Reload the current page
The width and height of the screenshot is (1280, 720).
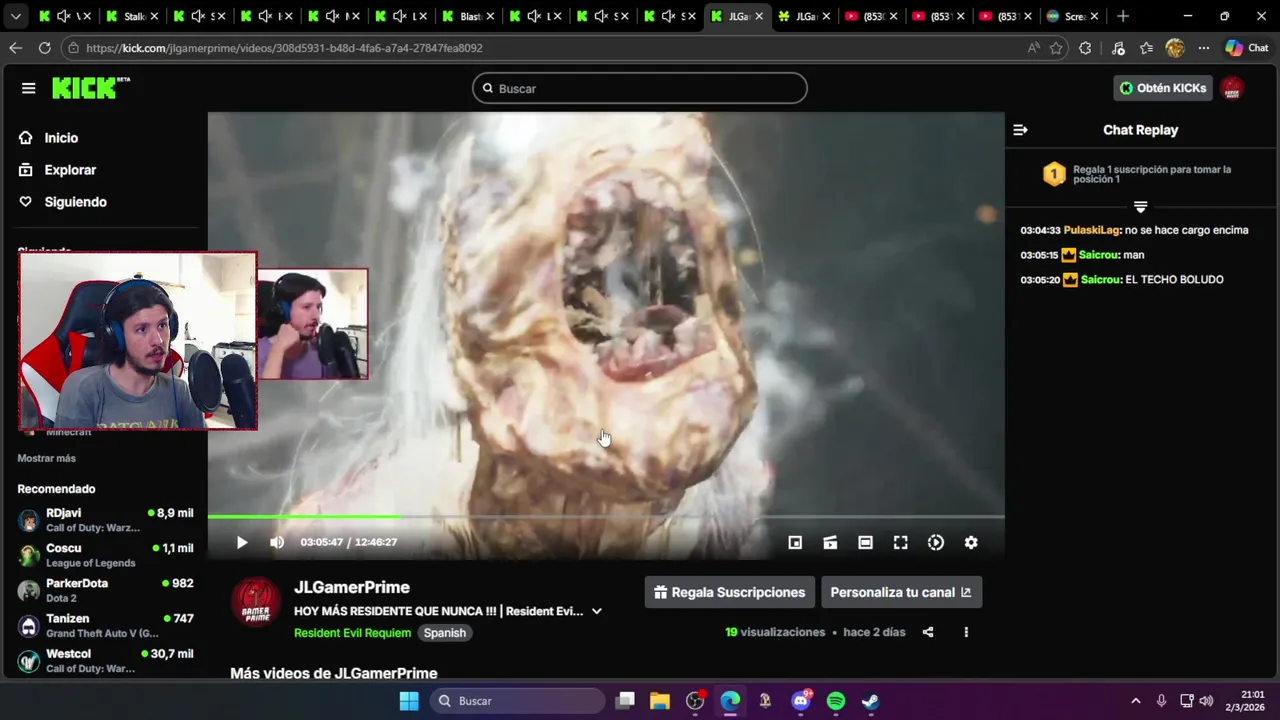pos(44,48)
